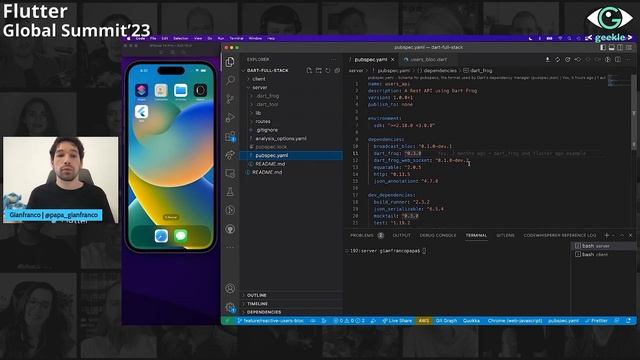Refresh the explorer file tree
The height and width of the screenshot is (360, 640).
coord(328,71)
